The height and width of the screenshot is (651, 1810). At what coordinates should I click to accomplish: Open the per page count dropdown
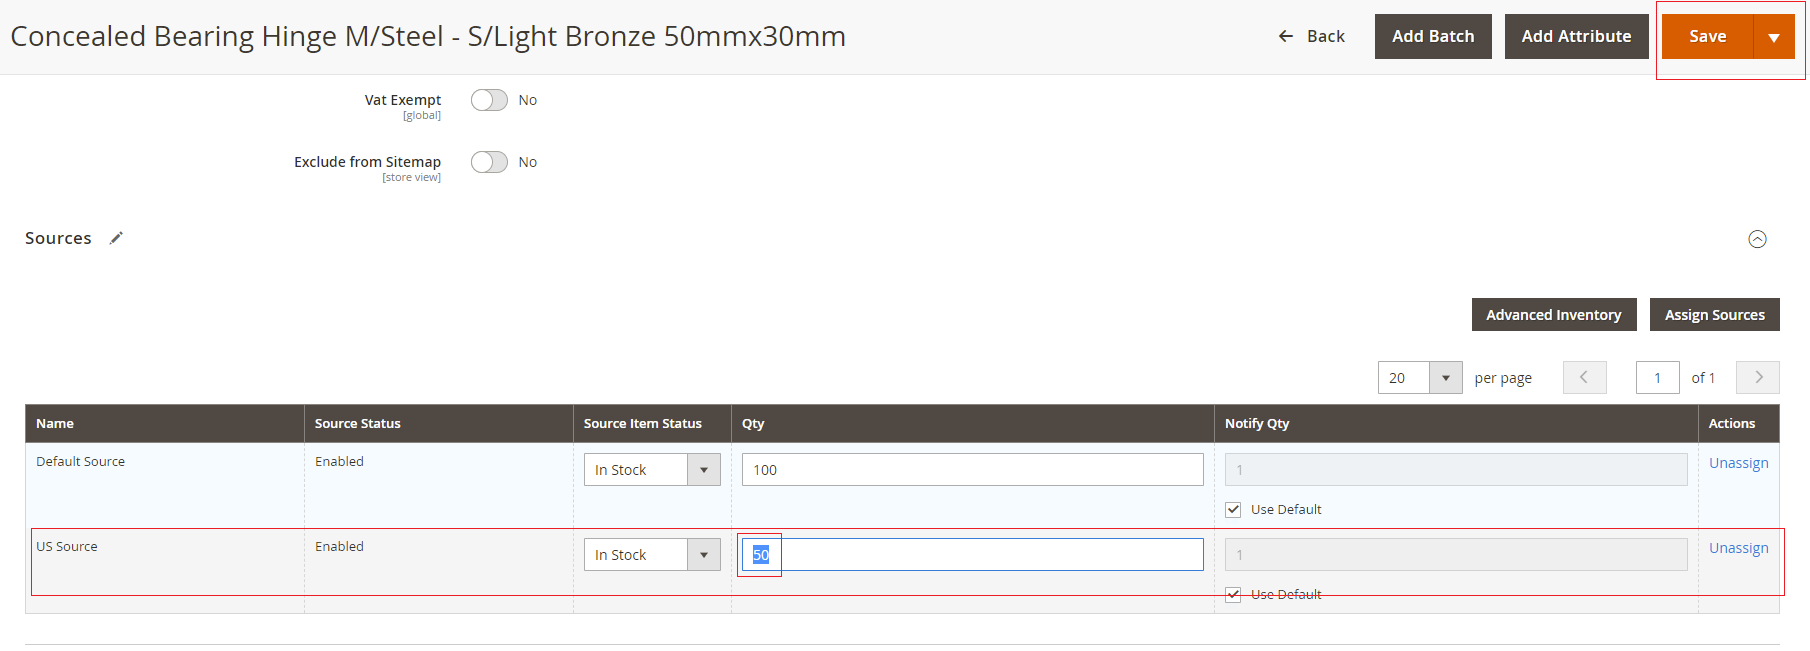1445,378
